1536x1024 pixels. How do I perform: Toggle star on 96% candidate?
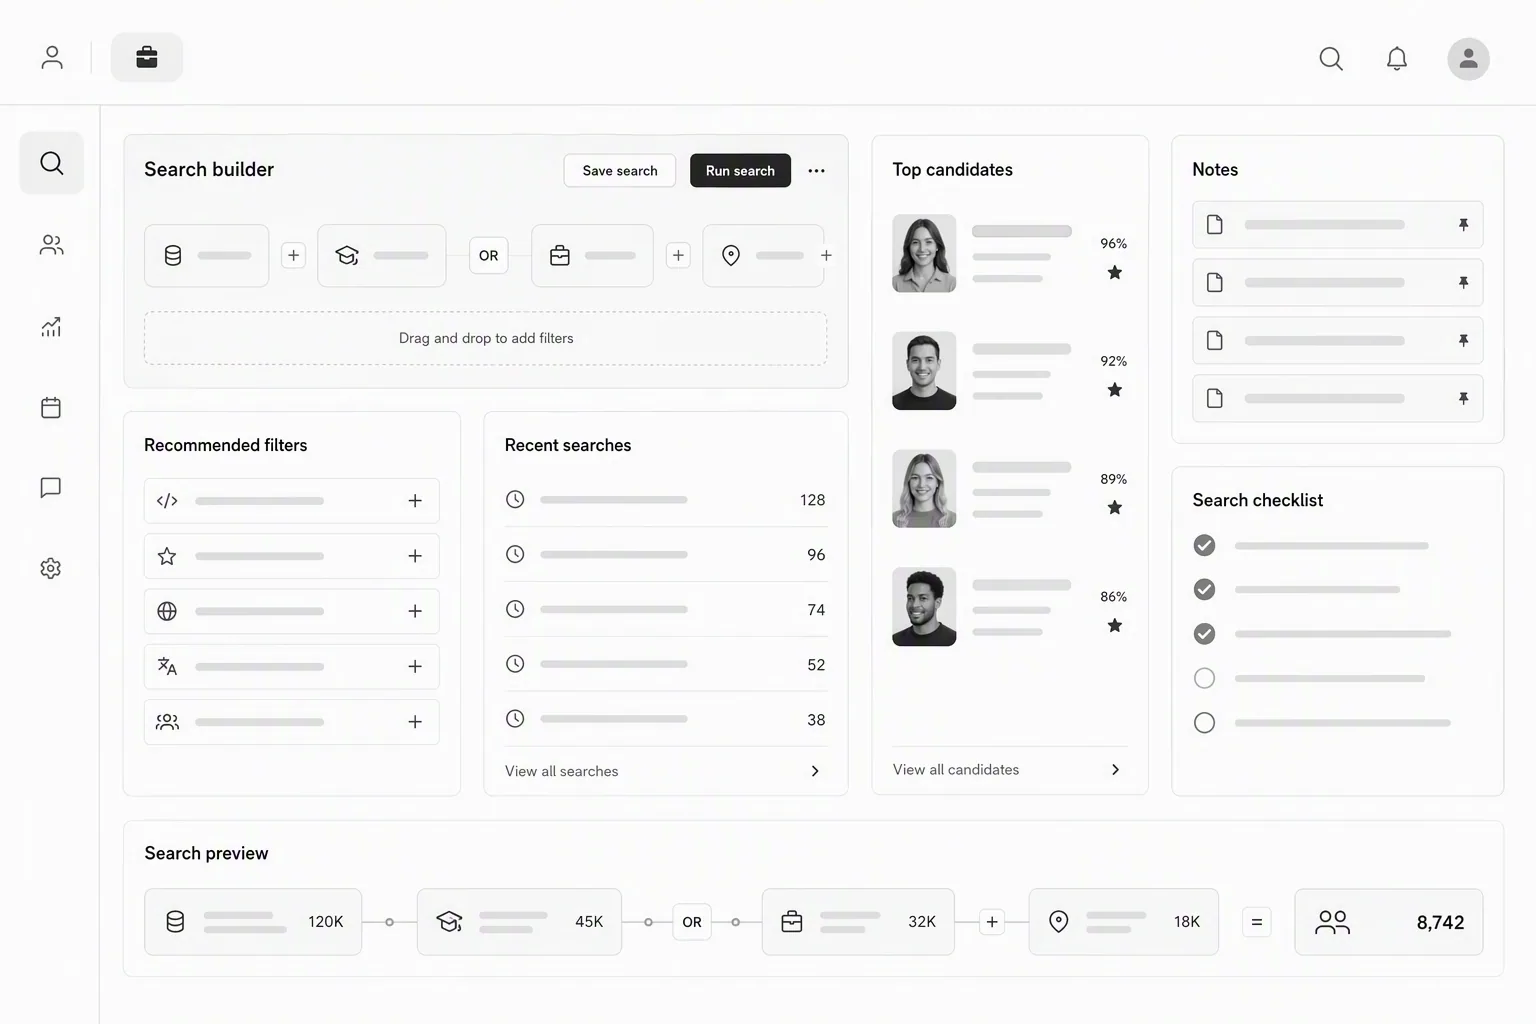pos(1114,272)
